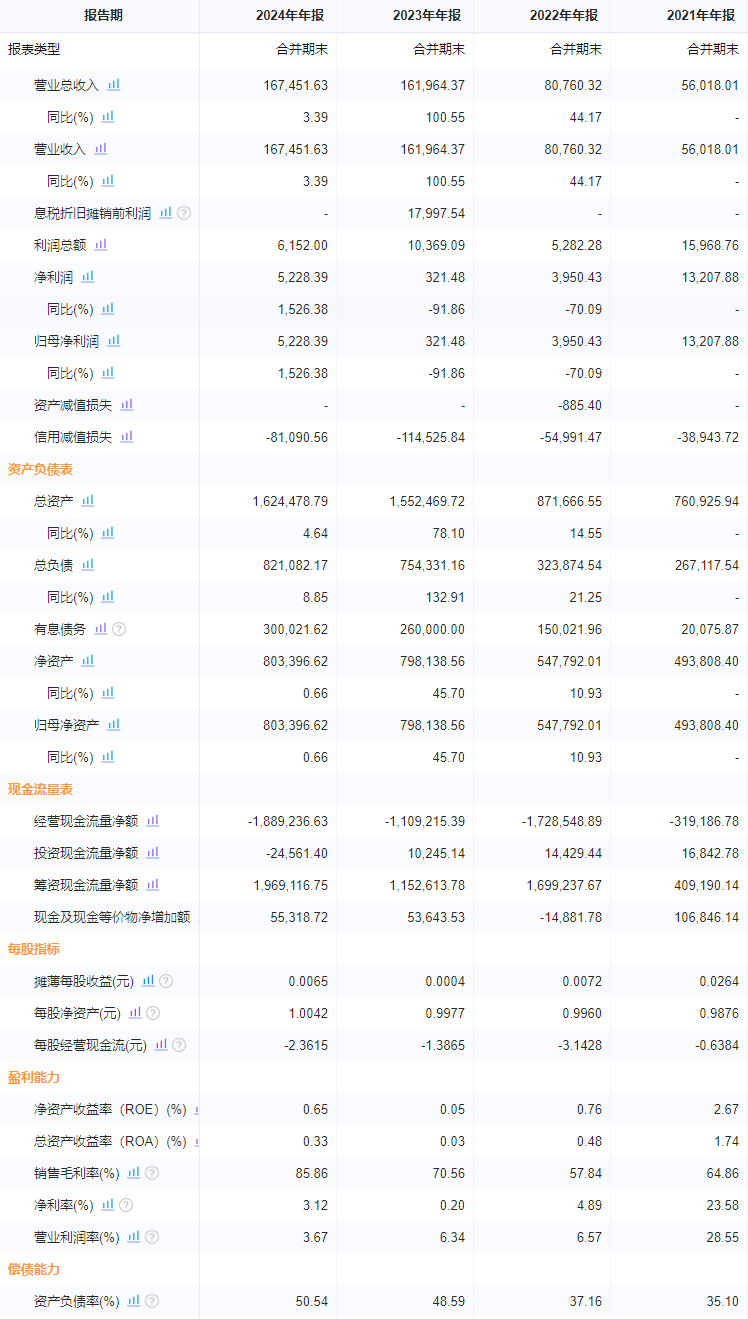The image size is (748, 1319).
Task: Open the trend chart for 利润总额
Action: [100, 245]
